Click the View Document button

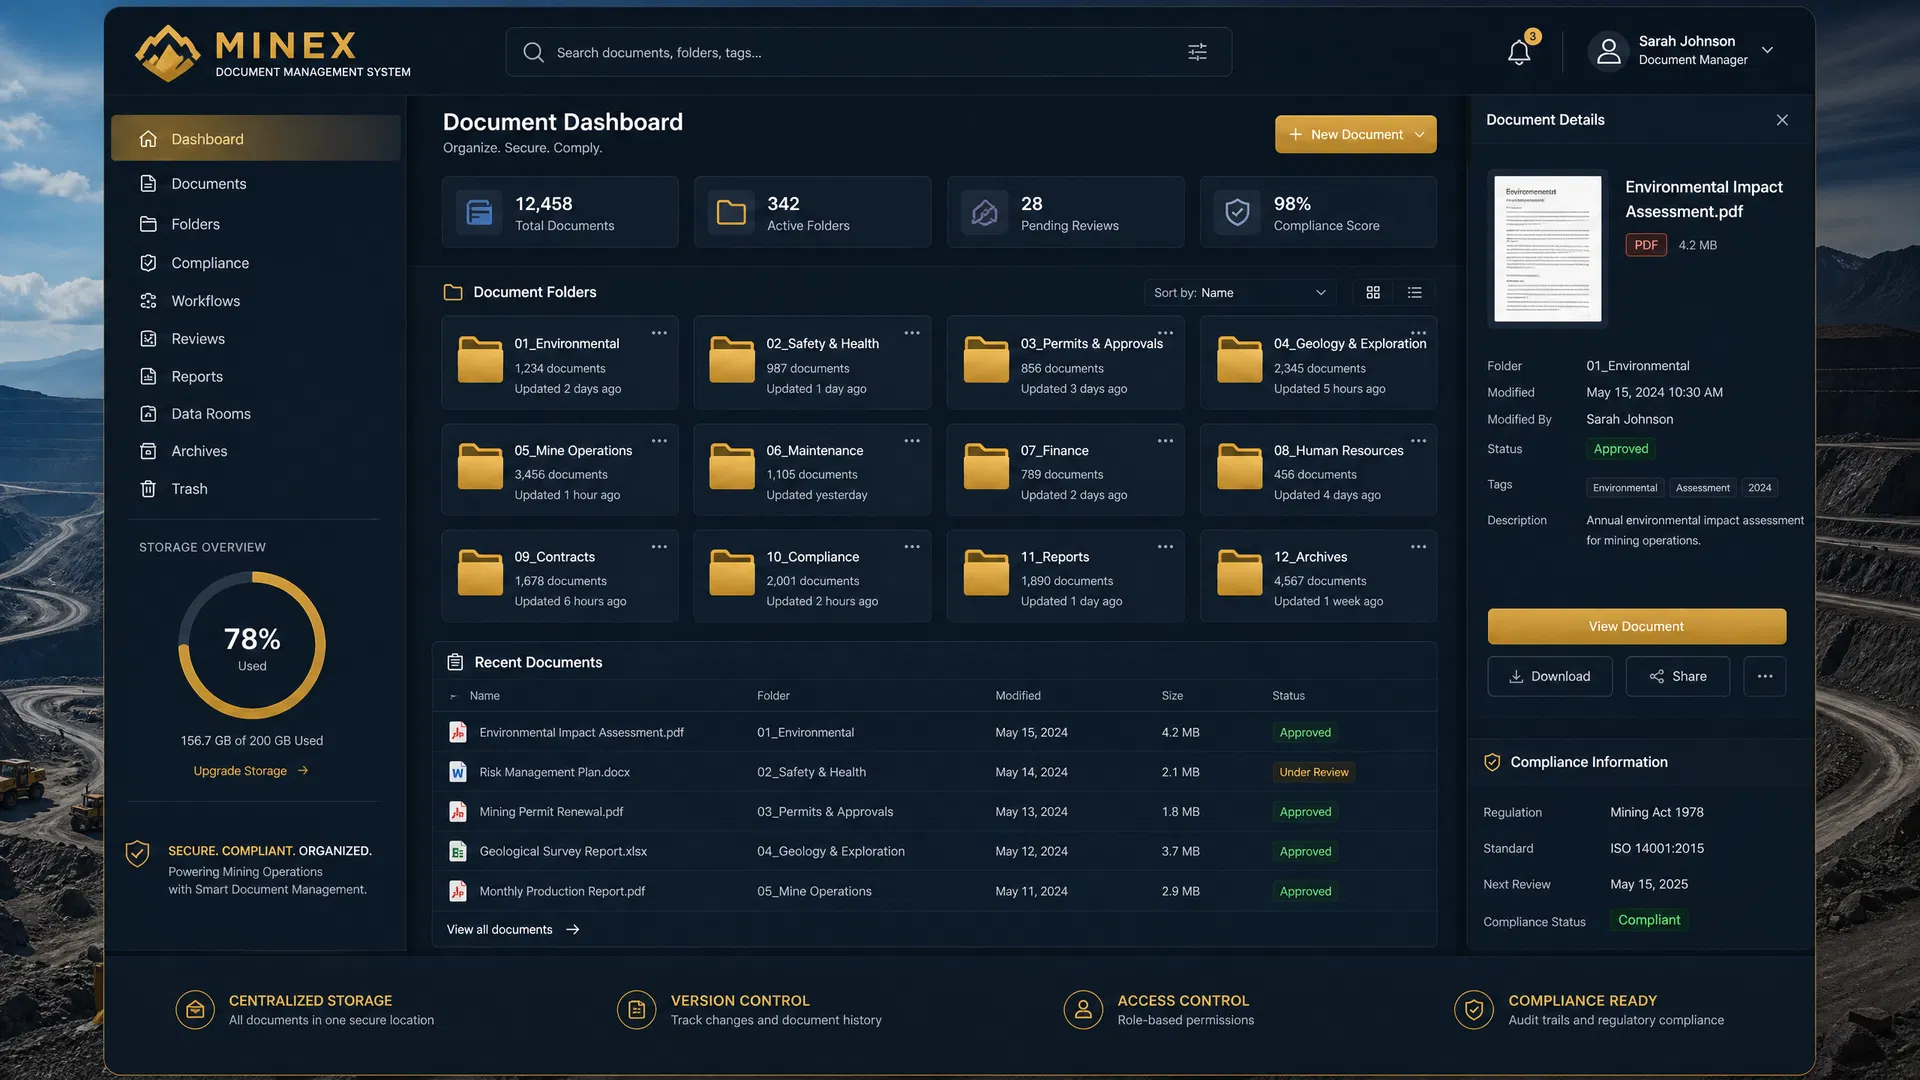(x=1636, y=626)
